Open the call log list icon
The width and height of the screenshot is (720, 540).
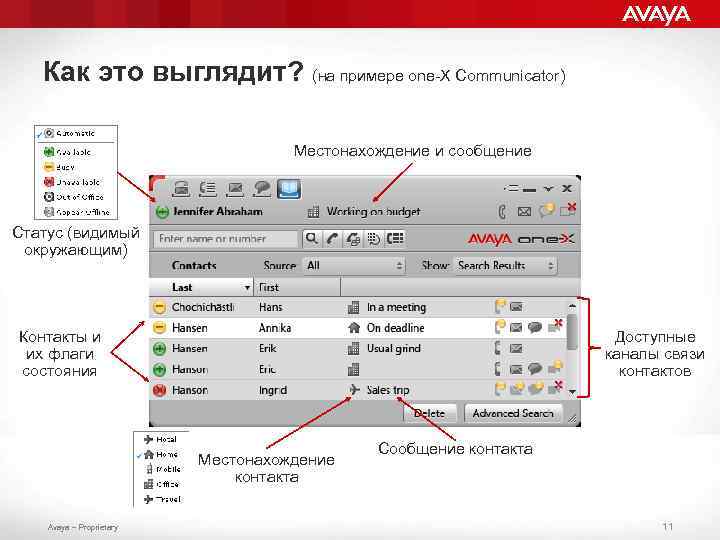208,189
